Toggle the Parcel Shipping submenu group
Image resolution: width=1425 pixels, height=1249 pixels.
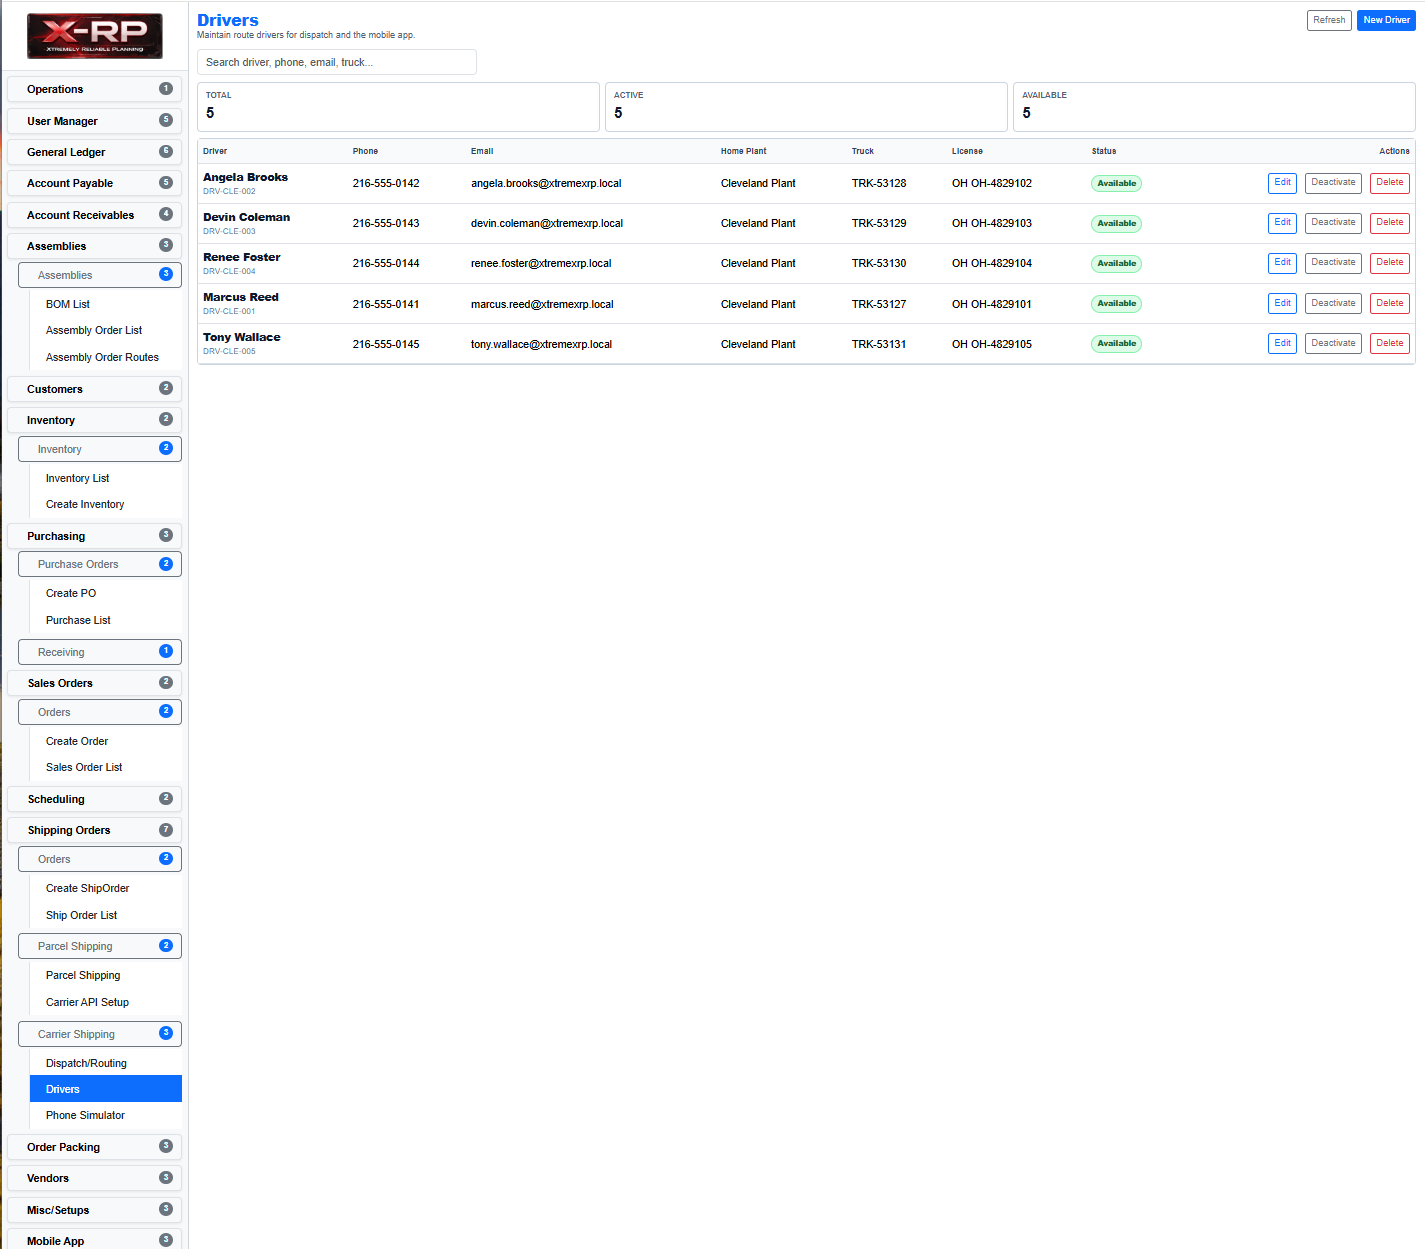click(x=100, y=946)
